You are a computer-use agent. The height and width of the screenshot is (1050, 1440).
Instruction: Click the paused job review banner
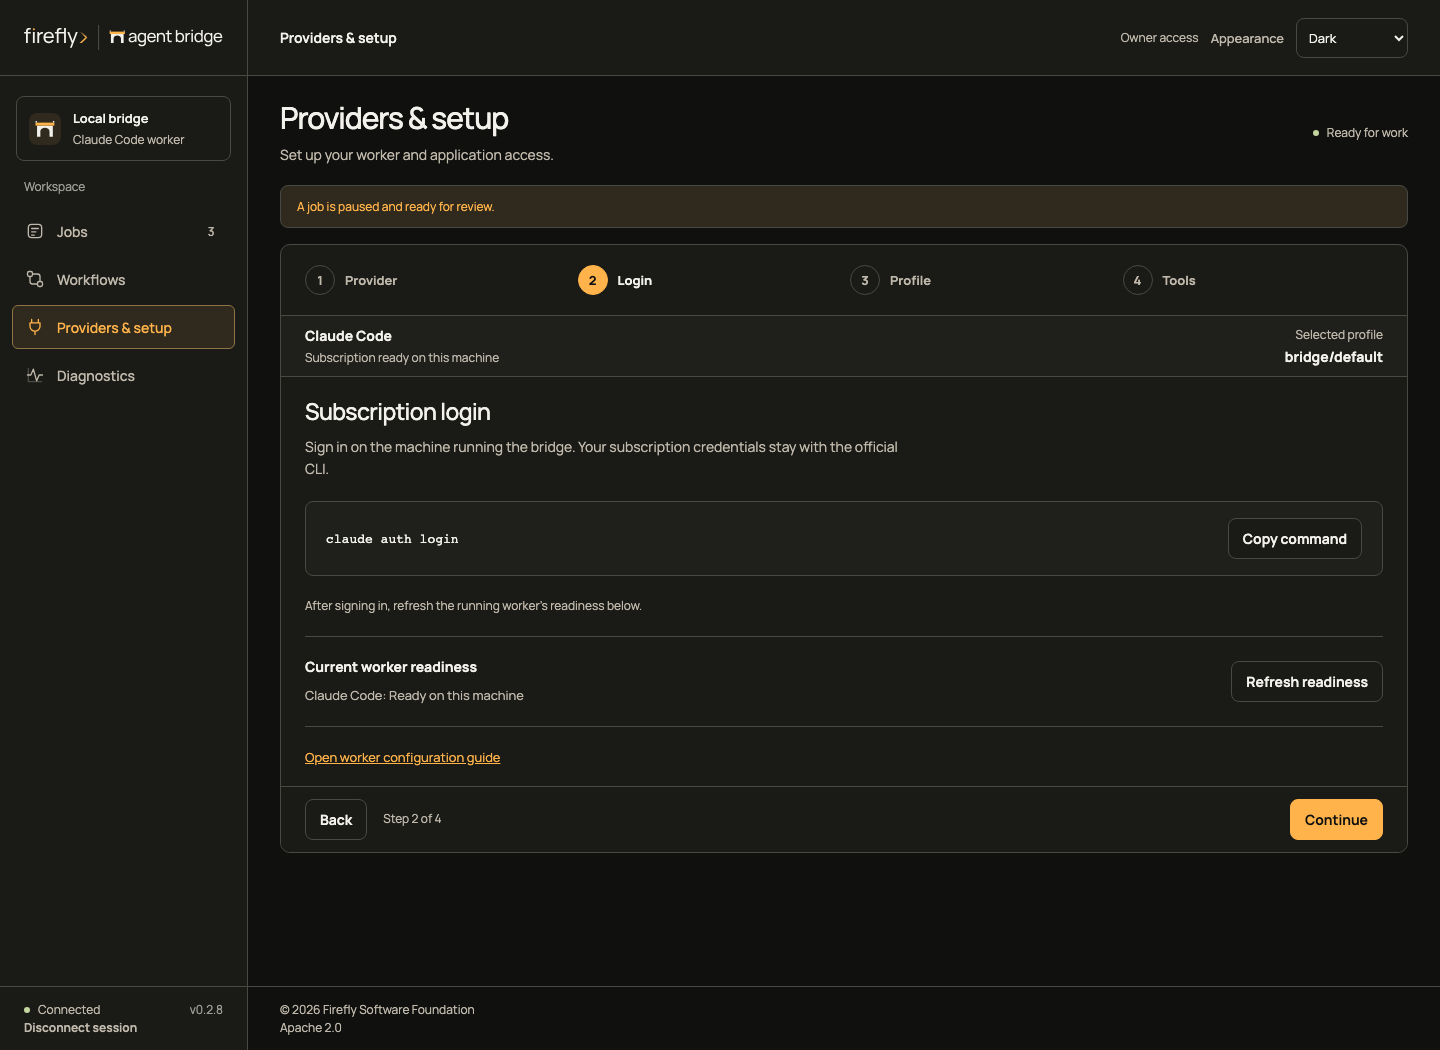click(844, 206)
